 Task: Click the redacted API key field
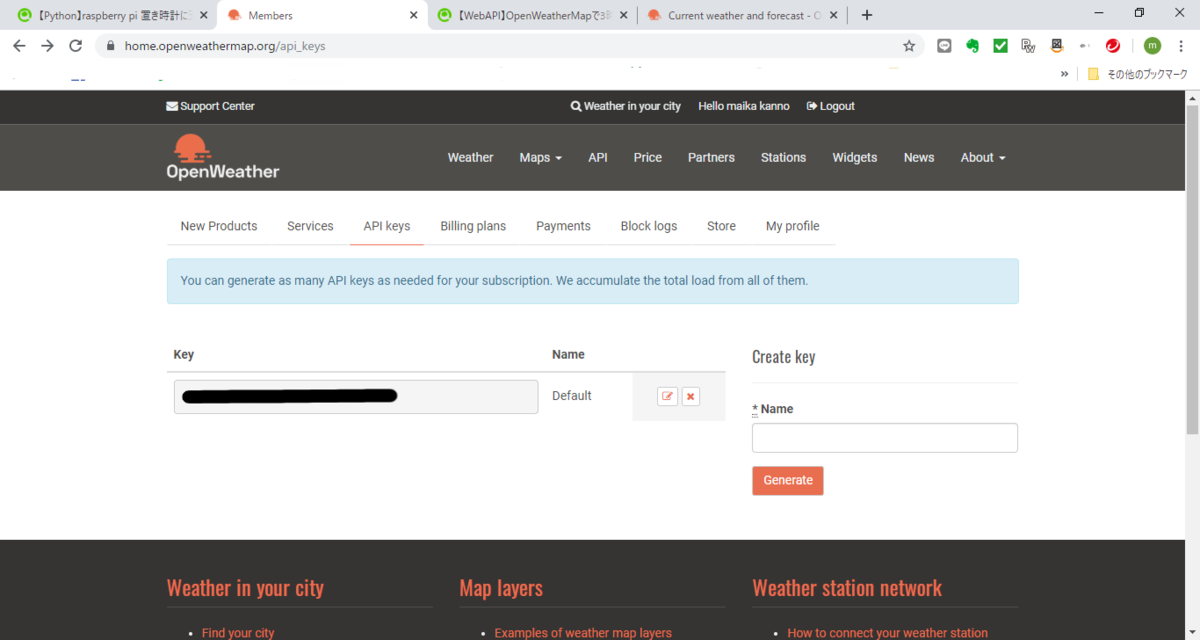coord(356,397)
